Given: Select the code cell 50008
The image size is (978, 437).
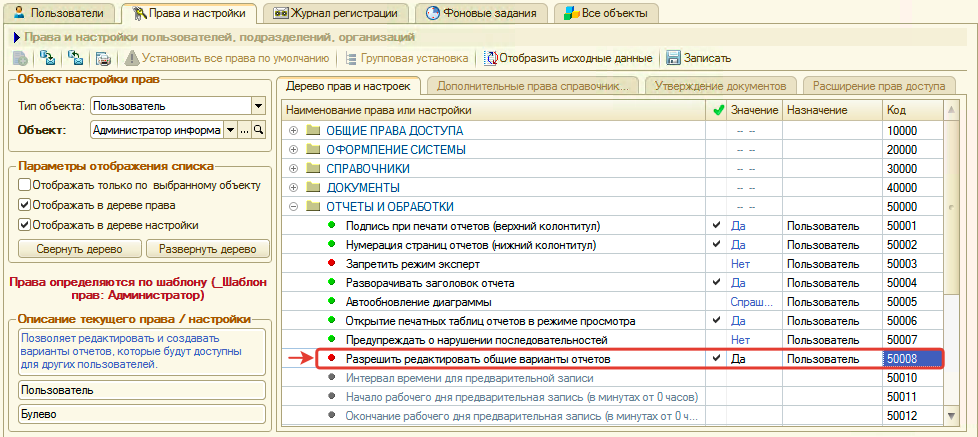Looking at the screenshot, I should [911, 359].
